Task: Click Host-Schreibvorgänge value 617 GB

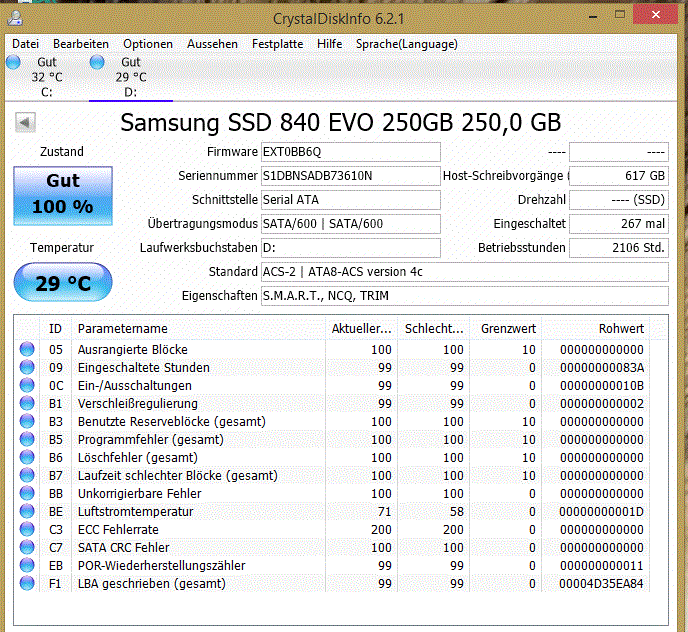Action: click(x=619, y=176)
